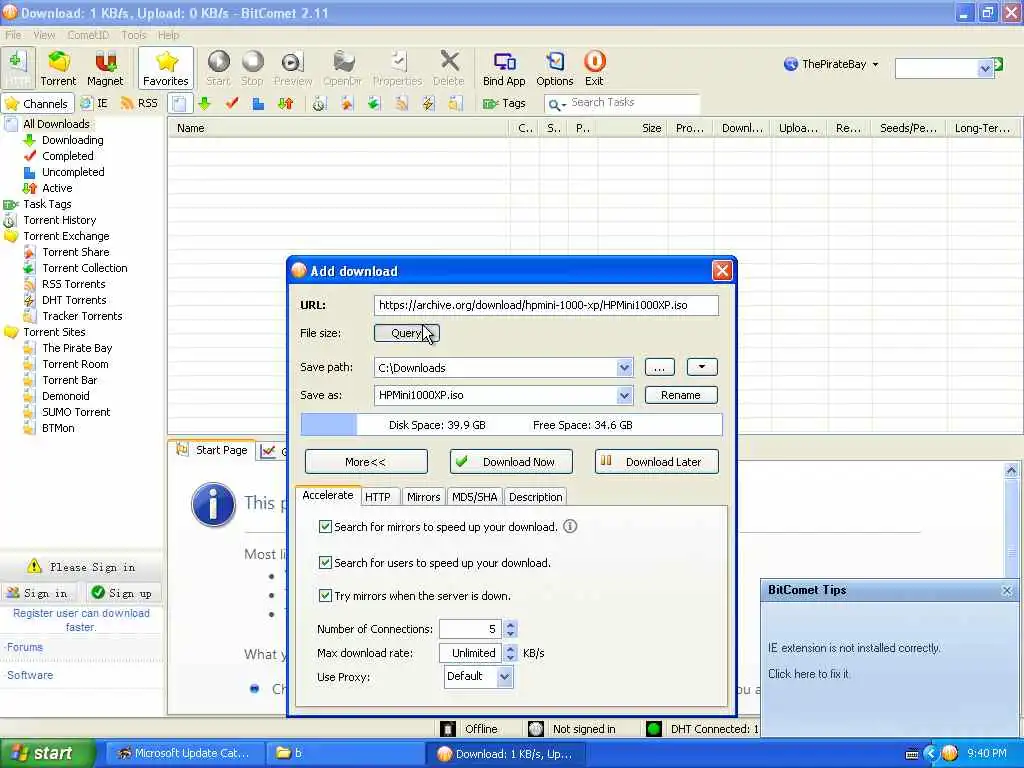Click the Exit power icon
This screenshot has width=1024, height=768.
tap(594, 68)
